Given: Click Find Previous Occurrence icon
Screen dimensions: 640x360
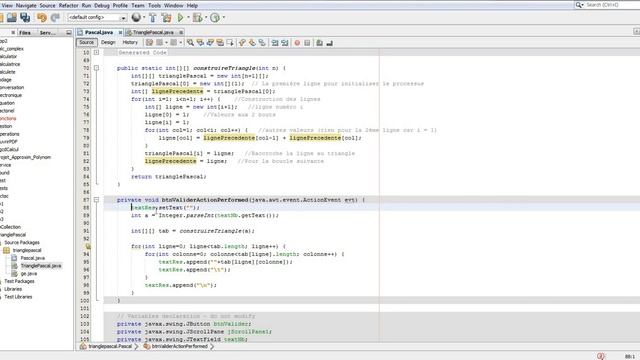Looking at the screenshot, I should (200, 42).
